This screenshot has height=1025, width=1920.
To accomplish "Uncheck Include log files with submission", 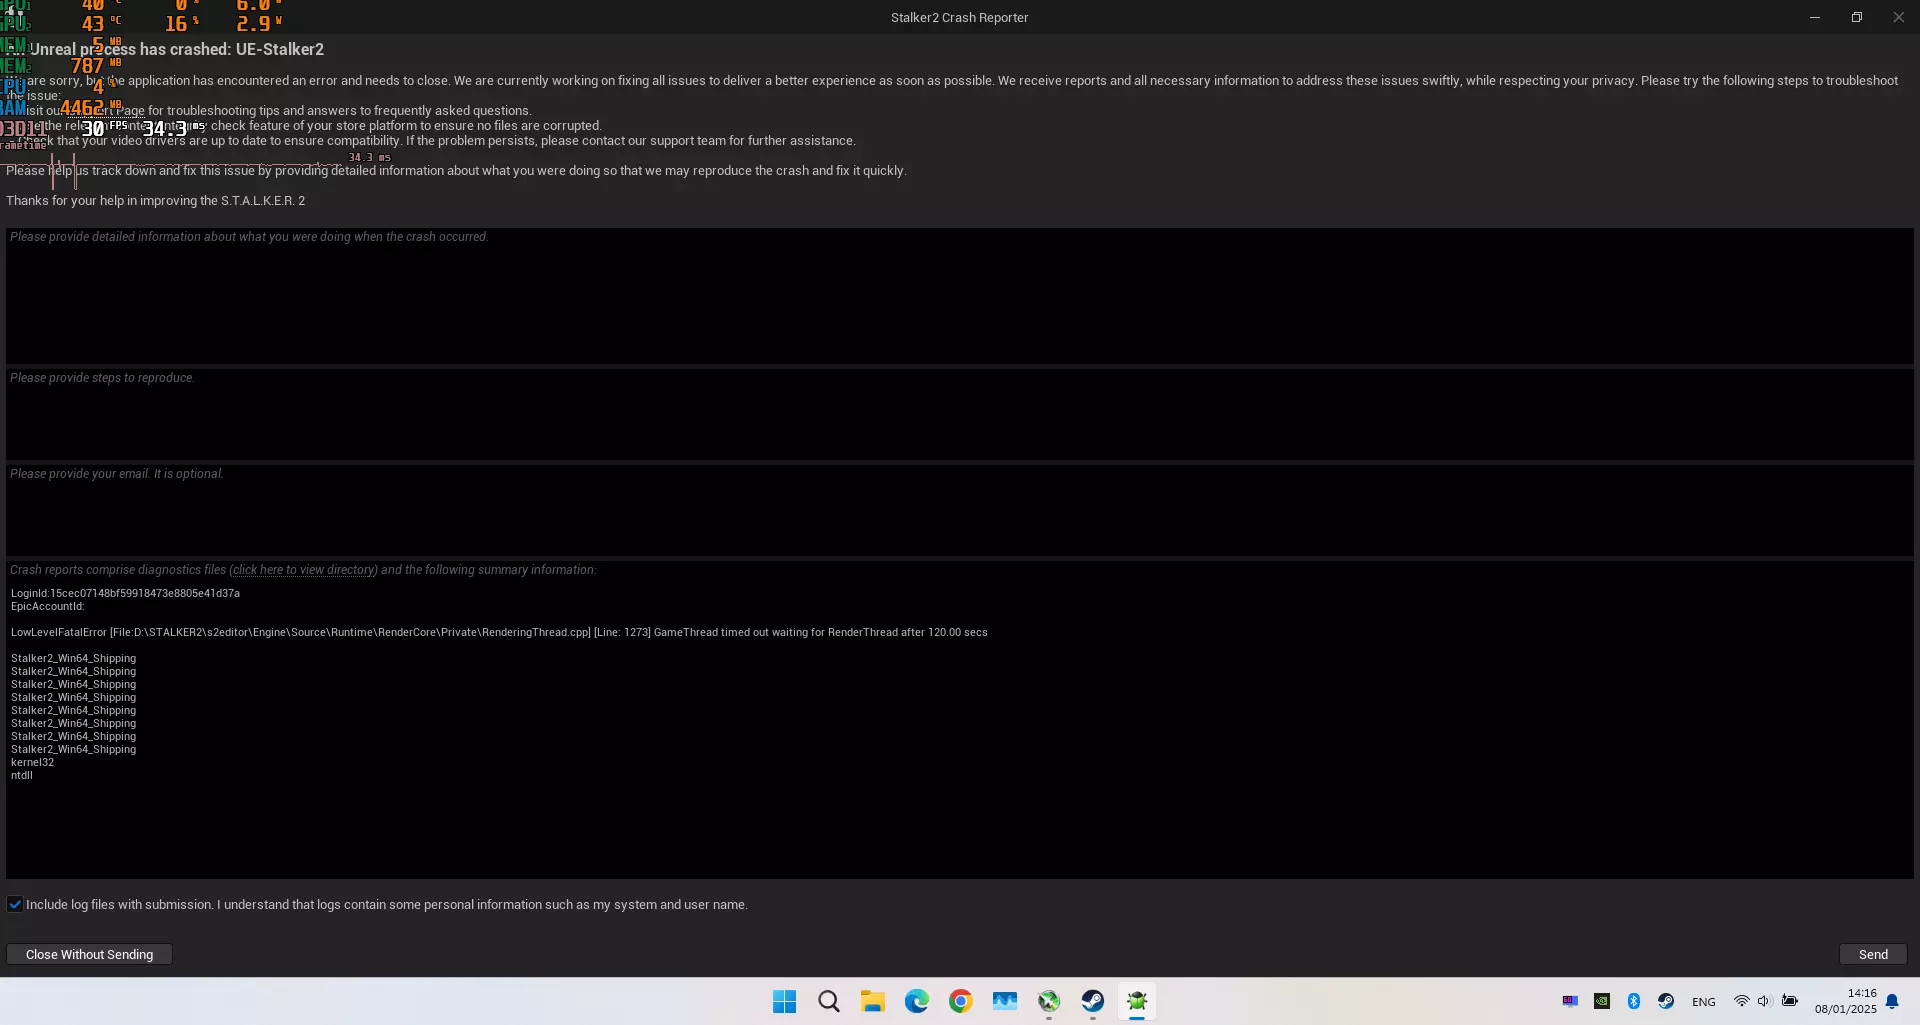I will [15, 904].
